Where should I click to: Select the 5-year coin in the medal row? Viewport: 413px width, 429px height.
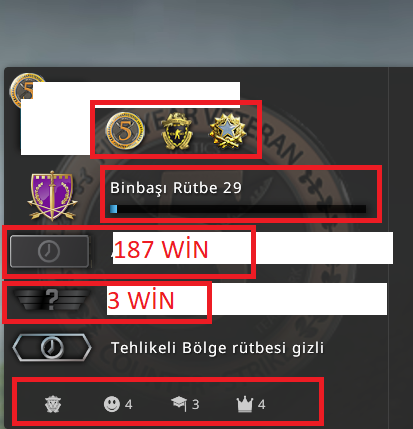click(x=125, y=130)
